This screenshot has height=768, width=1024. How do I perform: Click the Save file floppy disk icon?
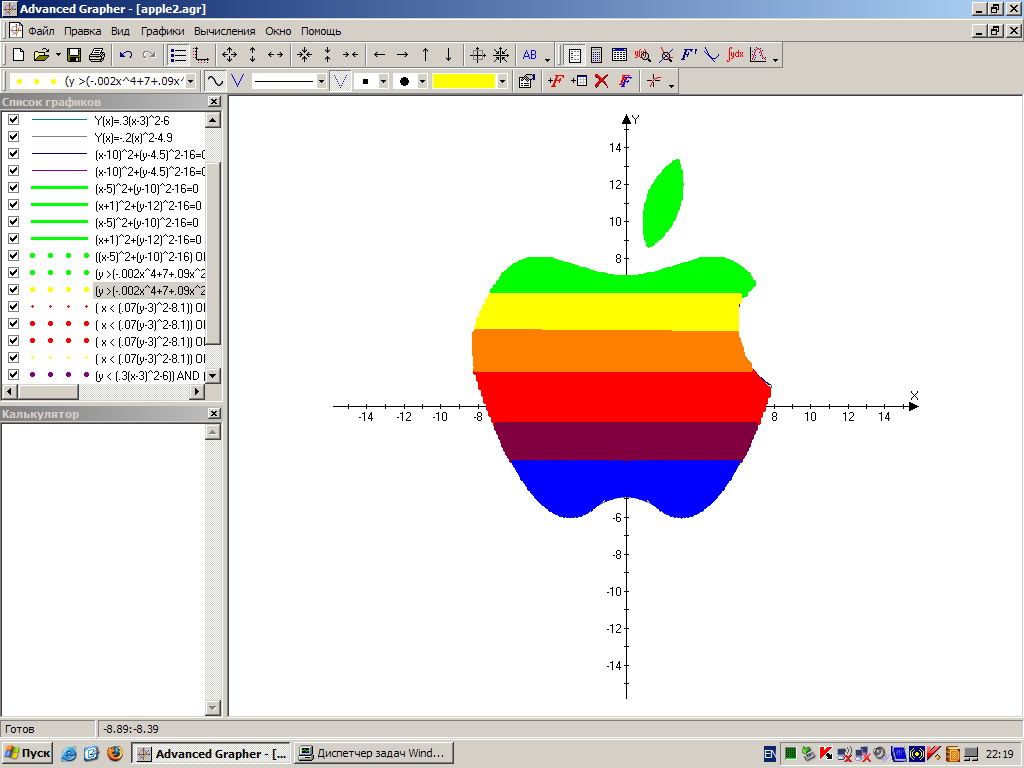[74, 55]
